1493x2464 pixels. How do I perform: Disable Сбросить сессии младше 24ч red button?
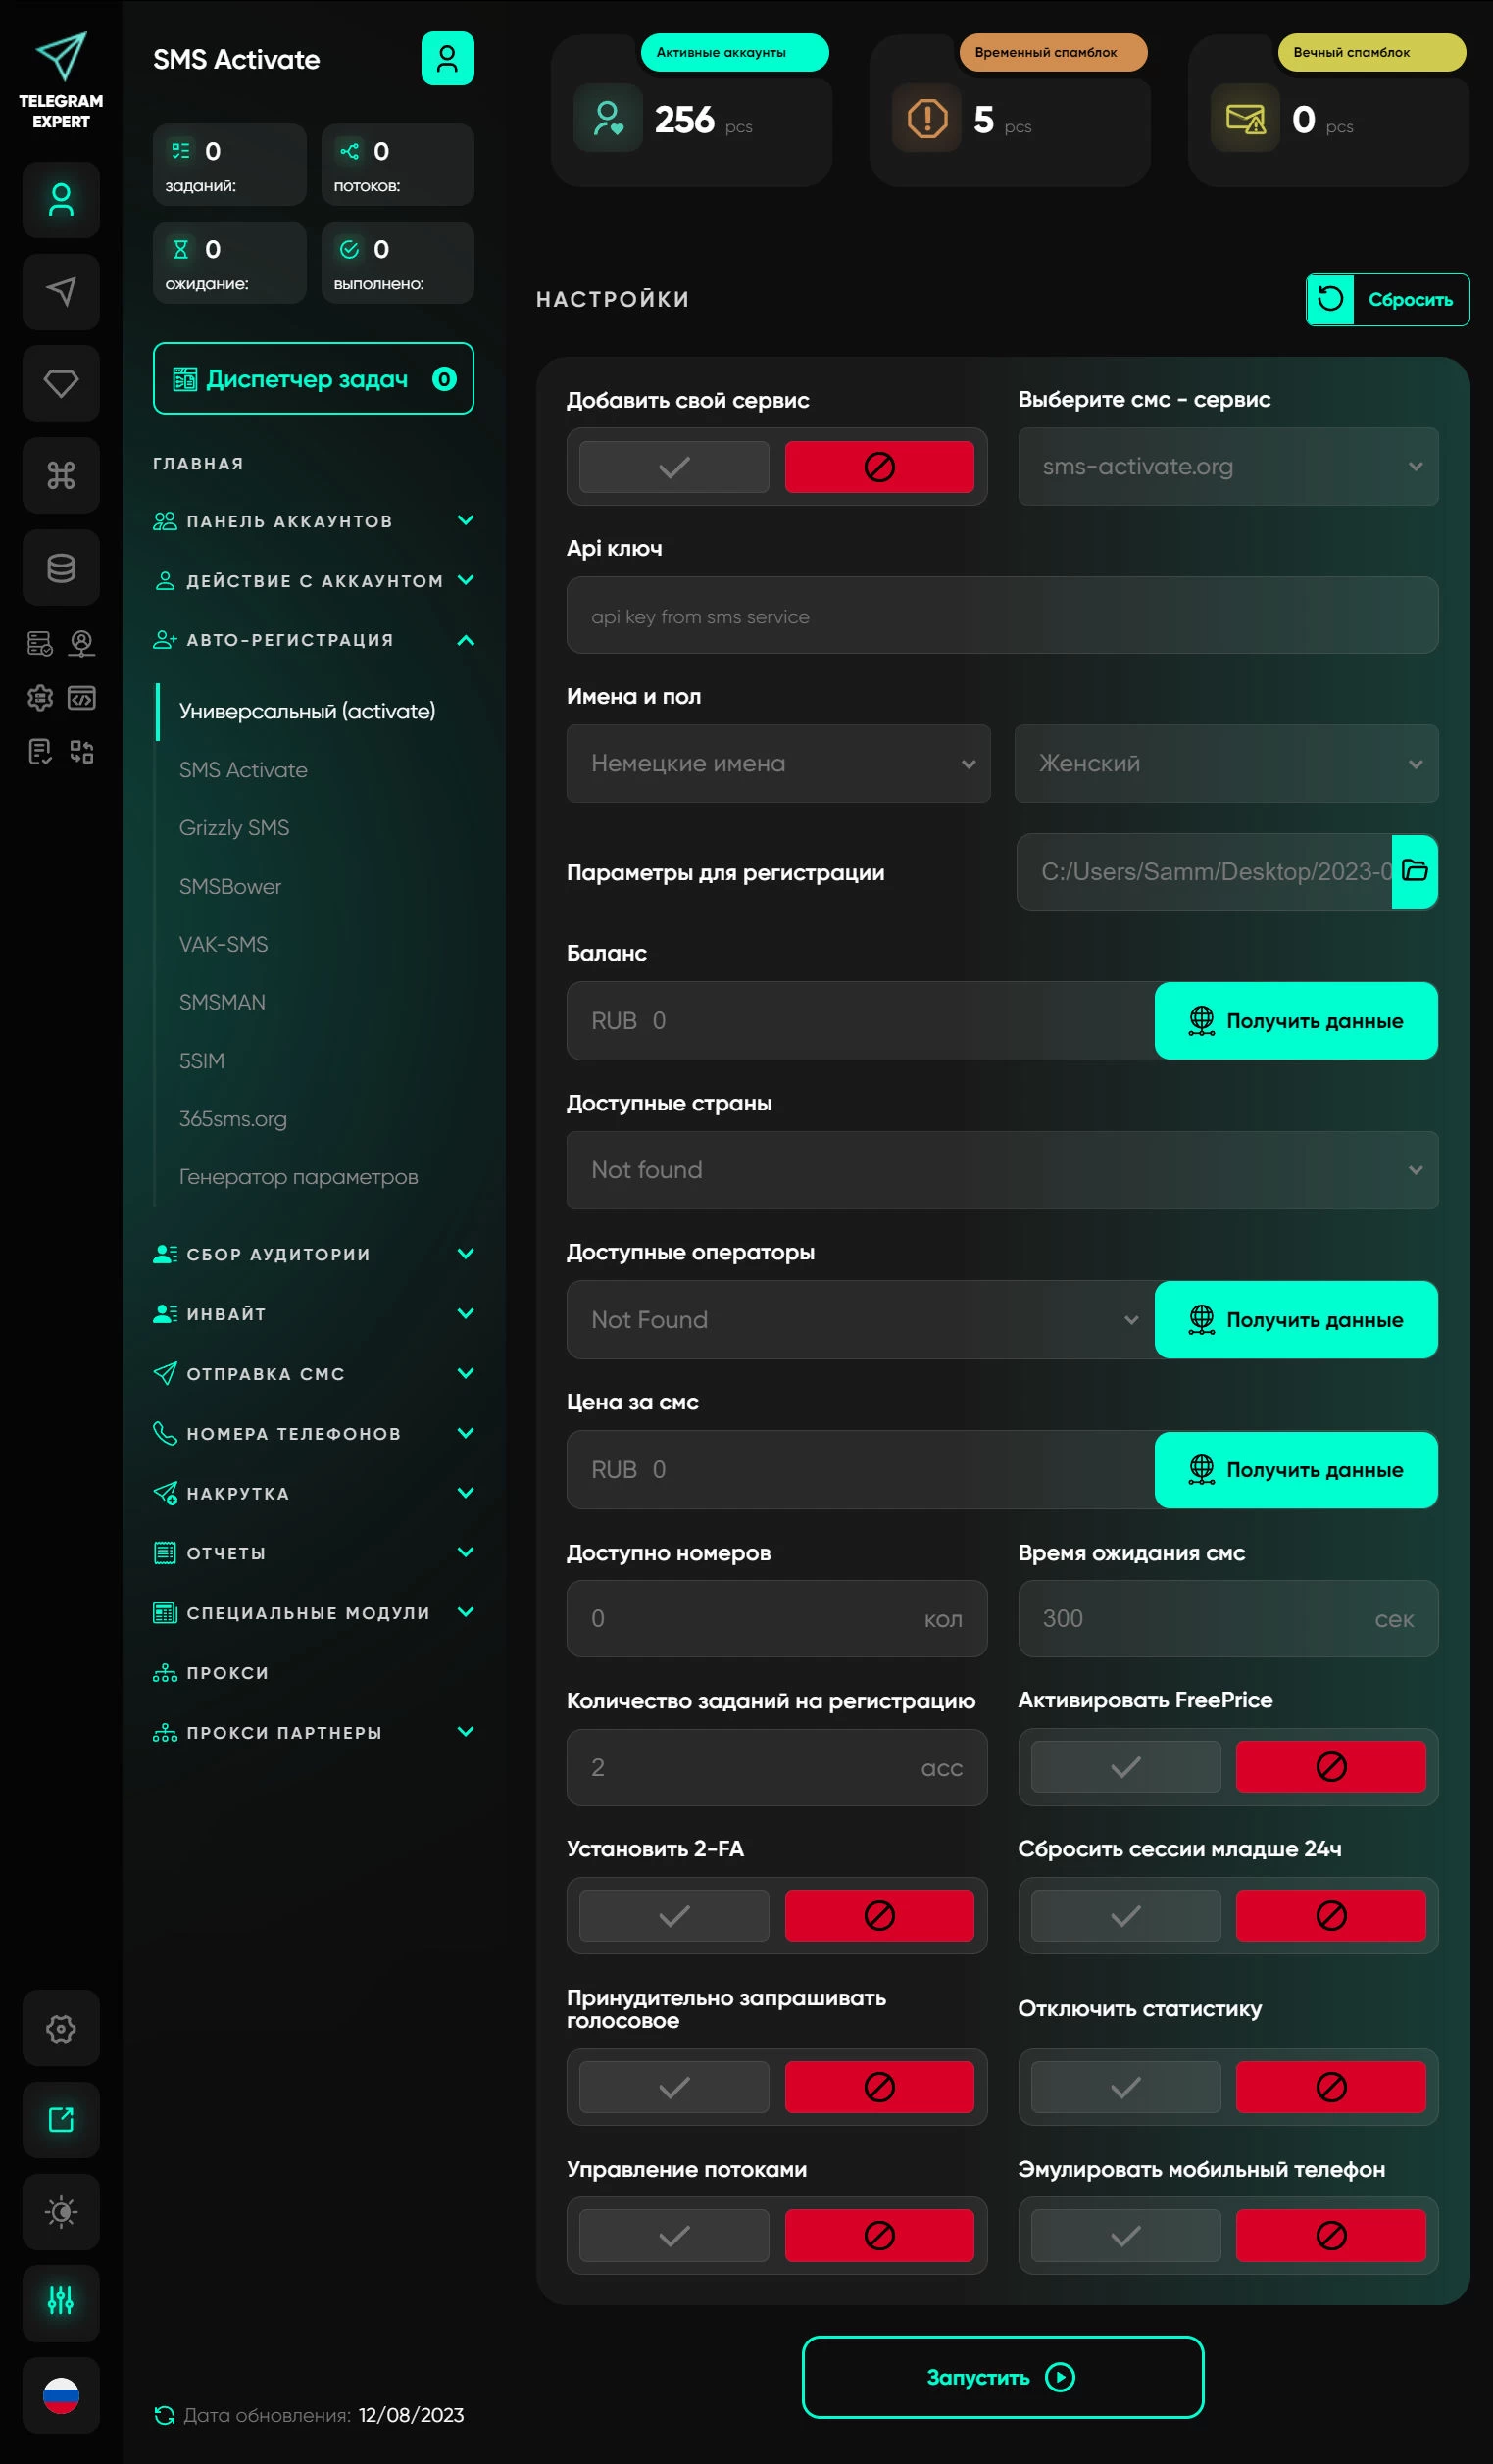[1331, 1916]
